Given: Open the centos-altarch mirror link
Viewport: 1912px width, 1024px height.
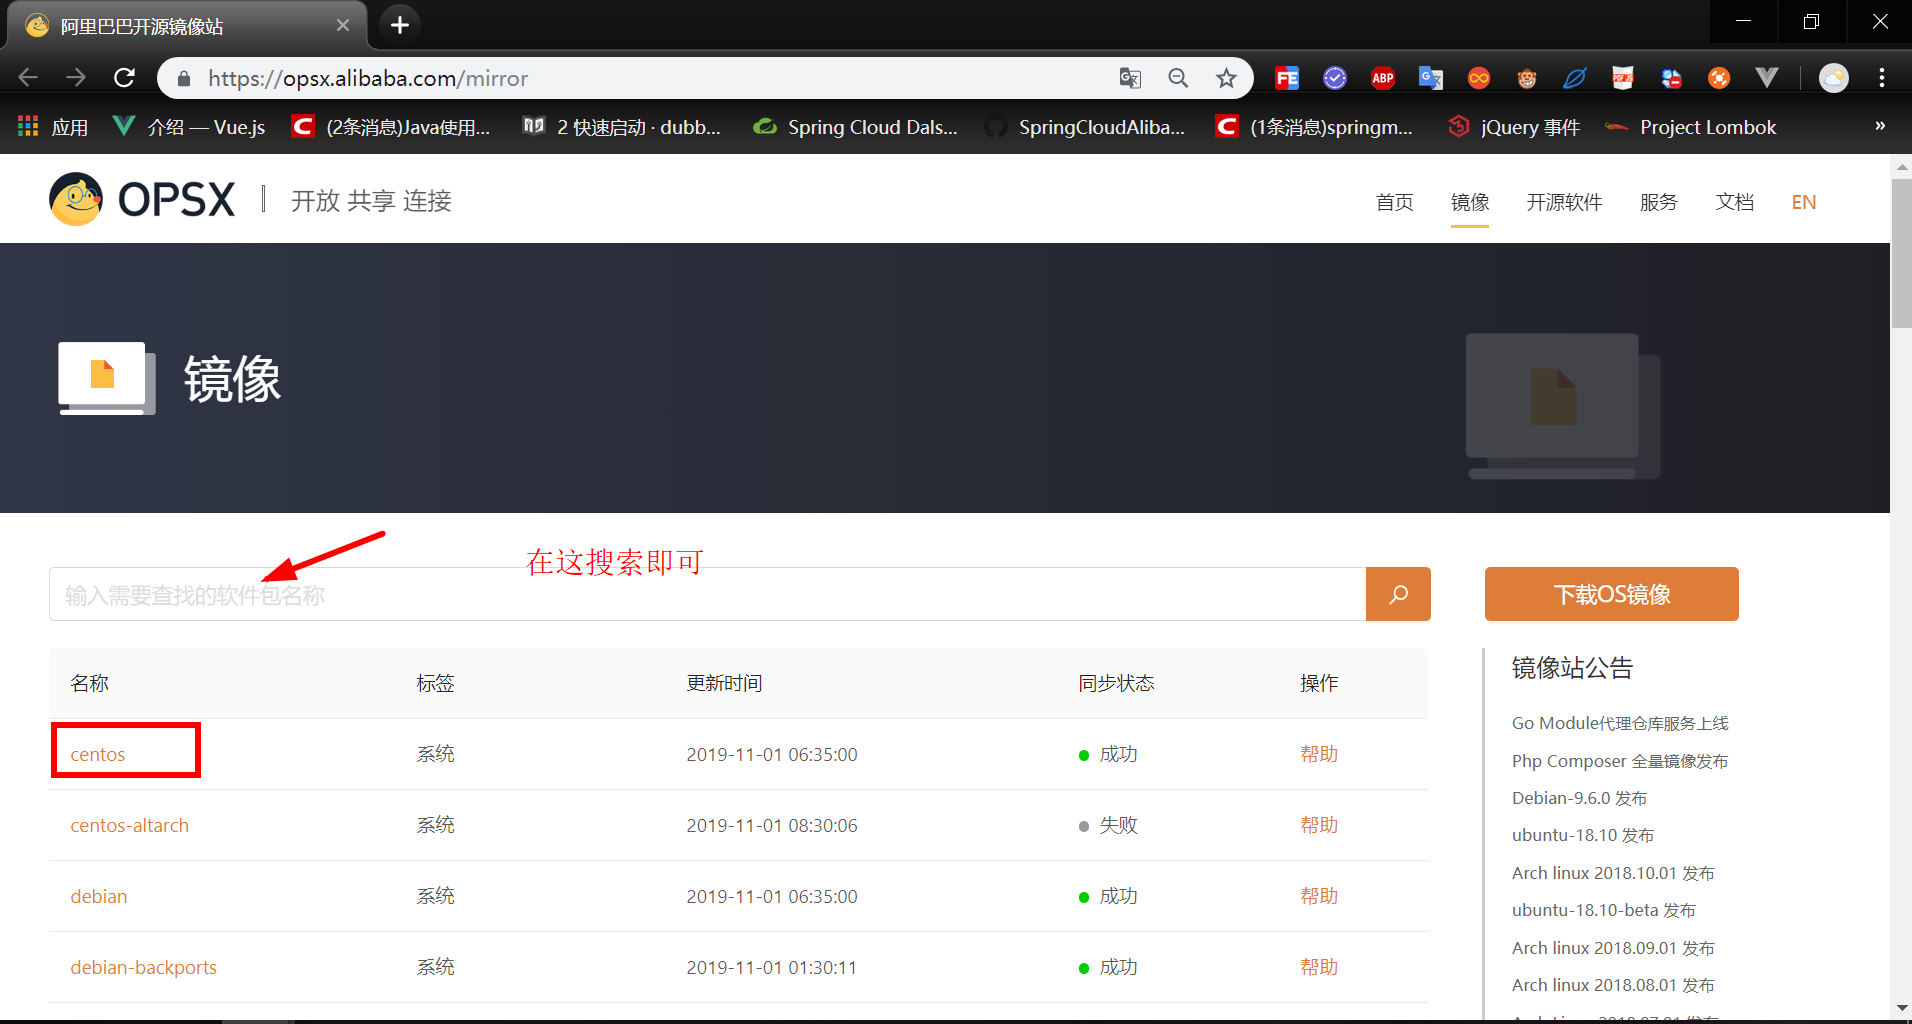Looking at the screenshot, I should [x=129, y=825].
